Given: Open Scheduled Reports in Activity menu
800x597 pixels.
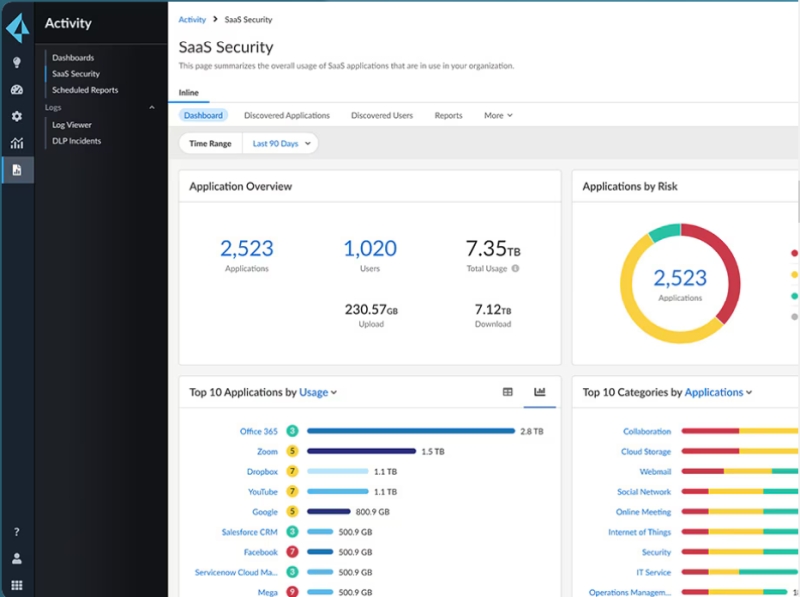Looking at the screenshot, I should (x=85, y=90).
